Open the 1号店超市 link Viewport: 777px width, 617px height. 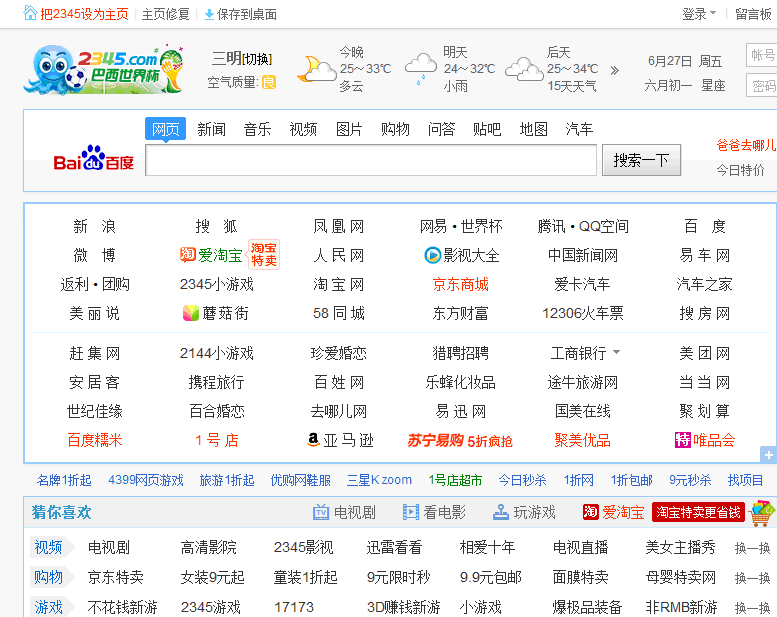pos(455,480)
